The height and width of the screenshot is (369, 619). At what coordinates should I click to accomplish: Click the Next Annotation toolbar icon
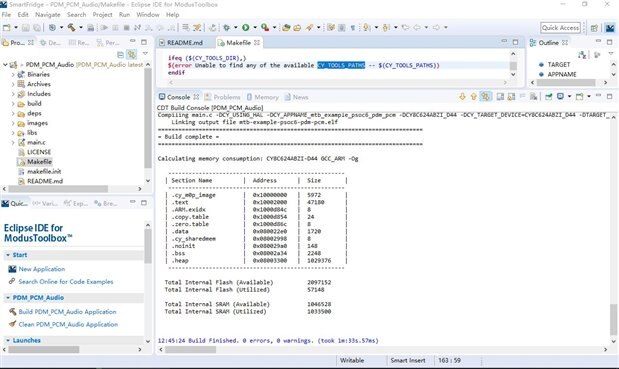tap(367, 28)
